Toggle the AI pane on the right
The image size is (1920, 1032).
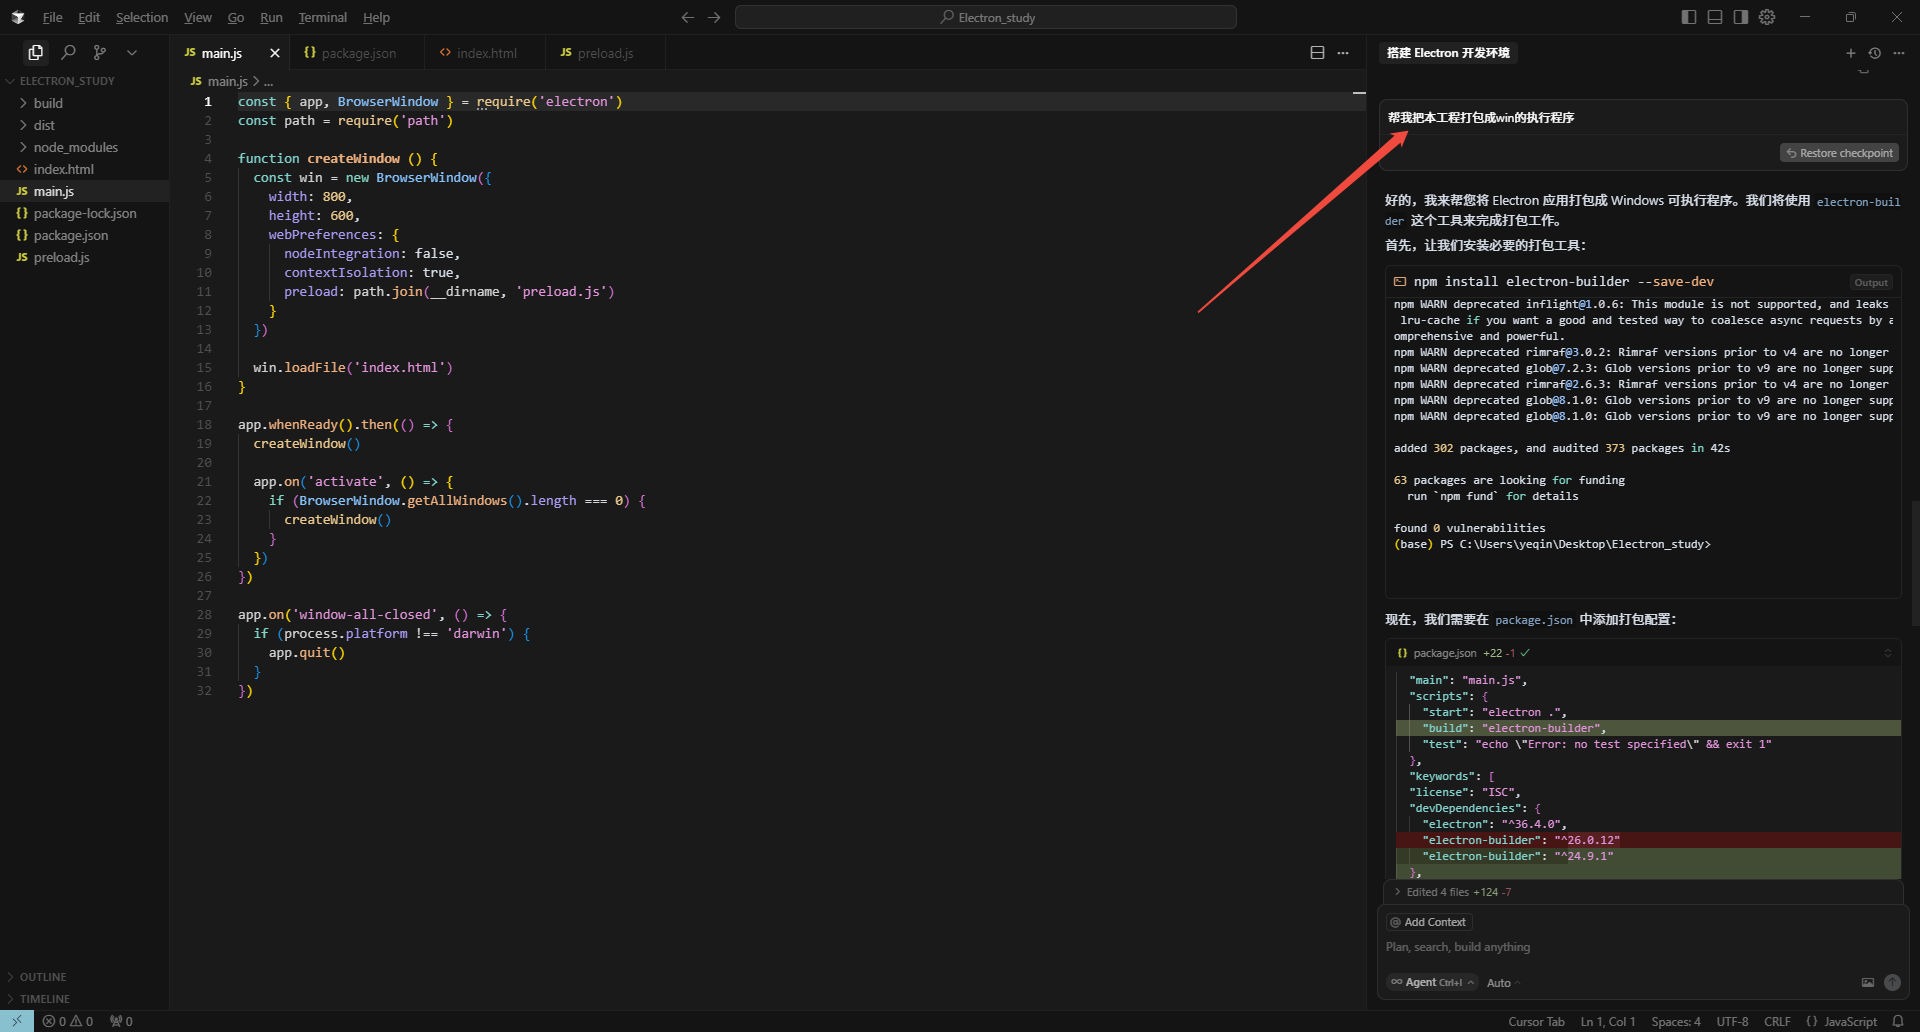1741,17
